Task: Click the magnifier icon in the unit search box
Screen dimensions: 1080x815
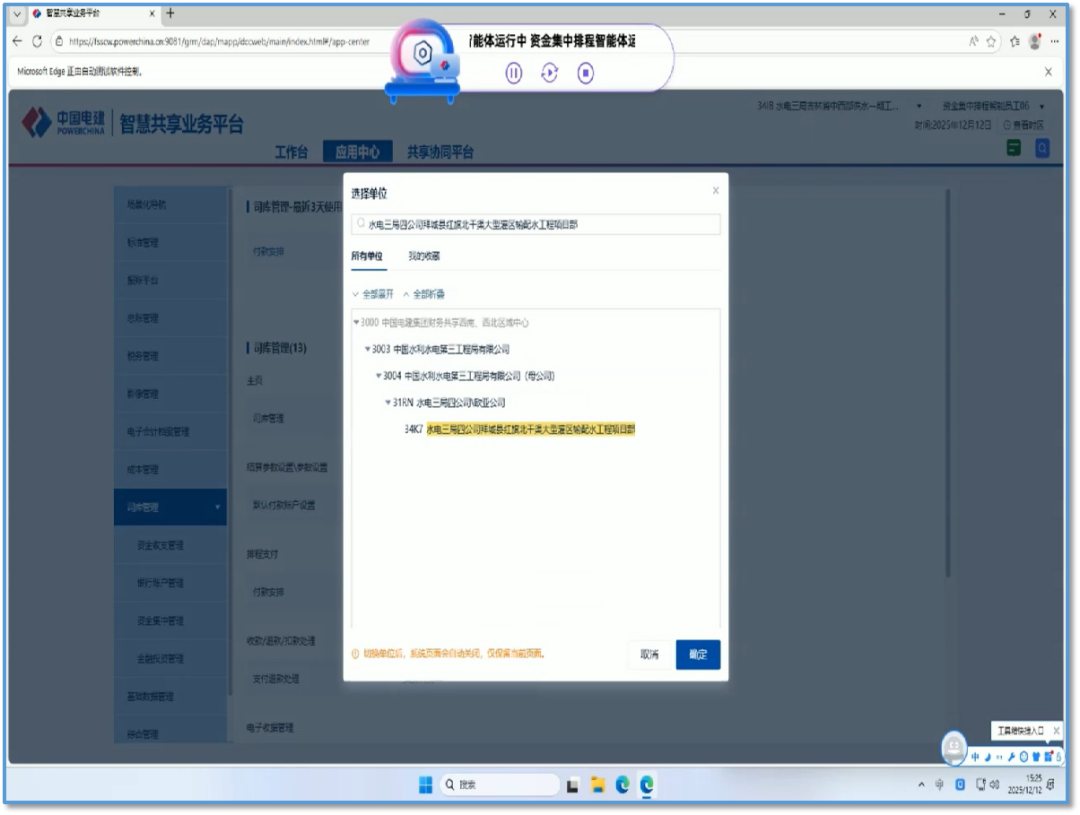Action: point(360,224)
